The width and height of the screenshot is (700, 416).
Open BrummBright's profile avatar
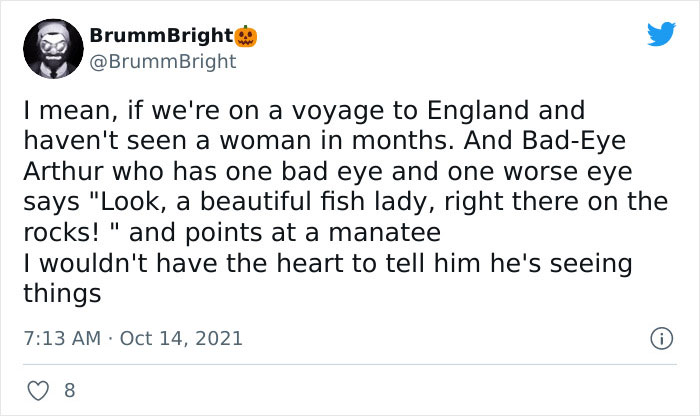[52, 48]
